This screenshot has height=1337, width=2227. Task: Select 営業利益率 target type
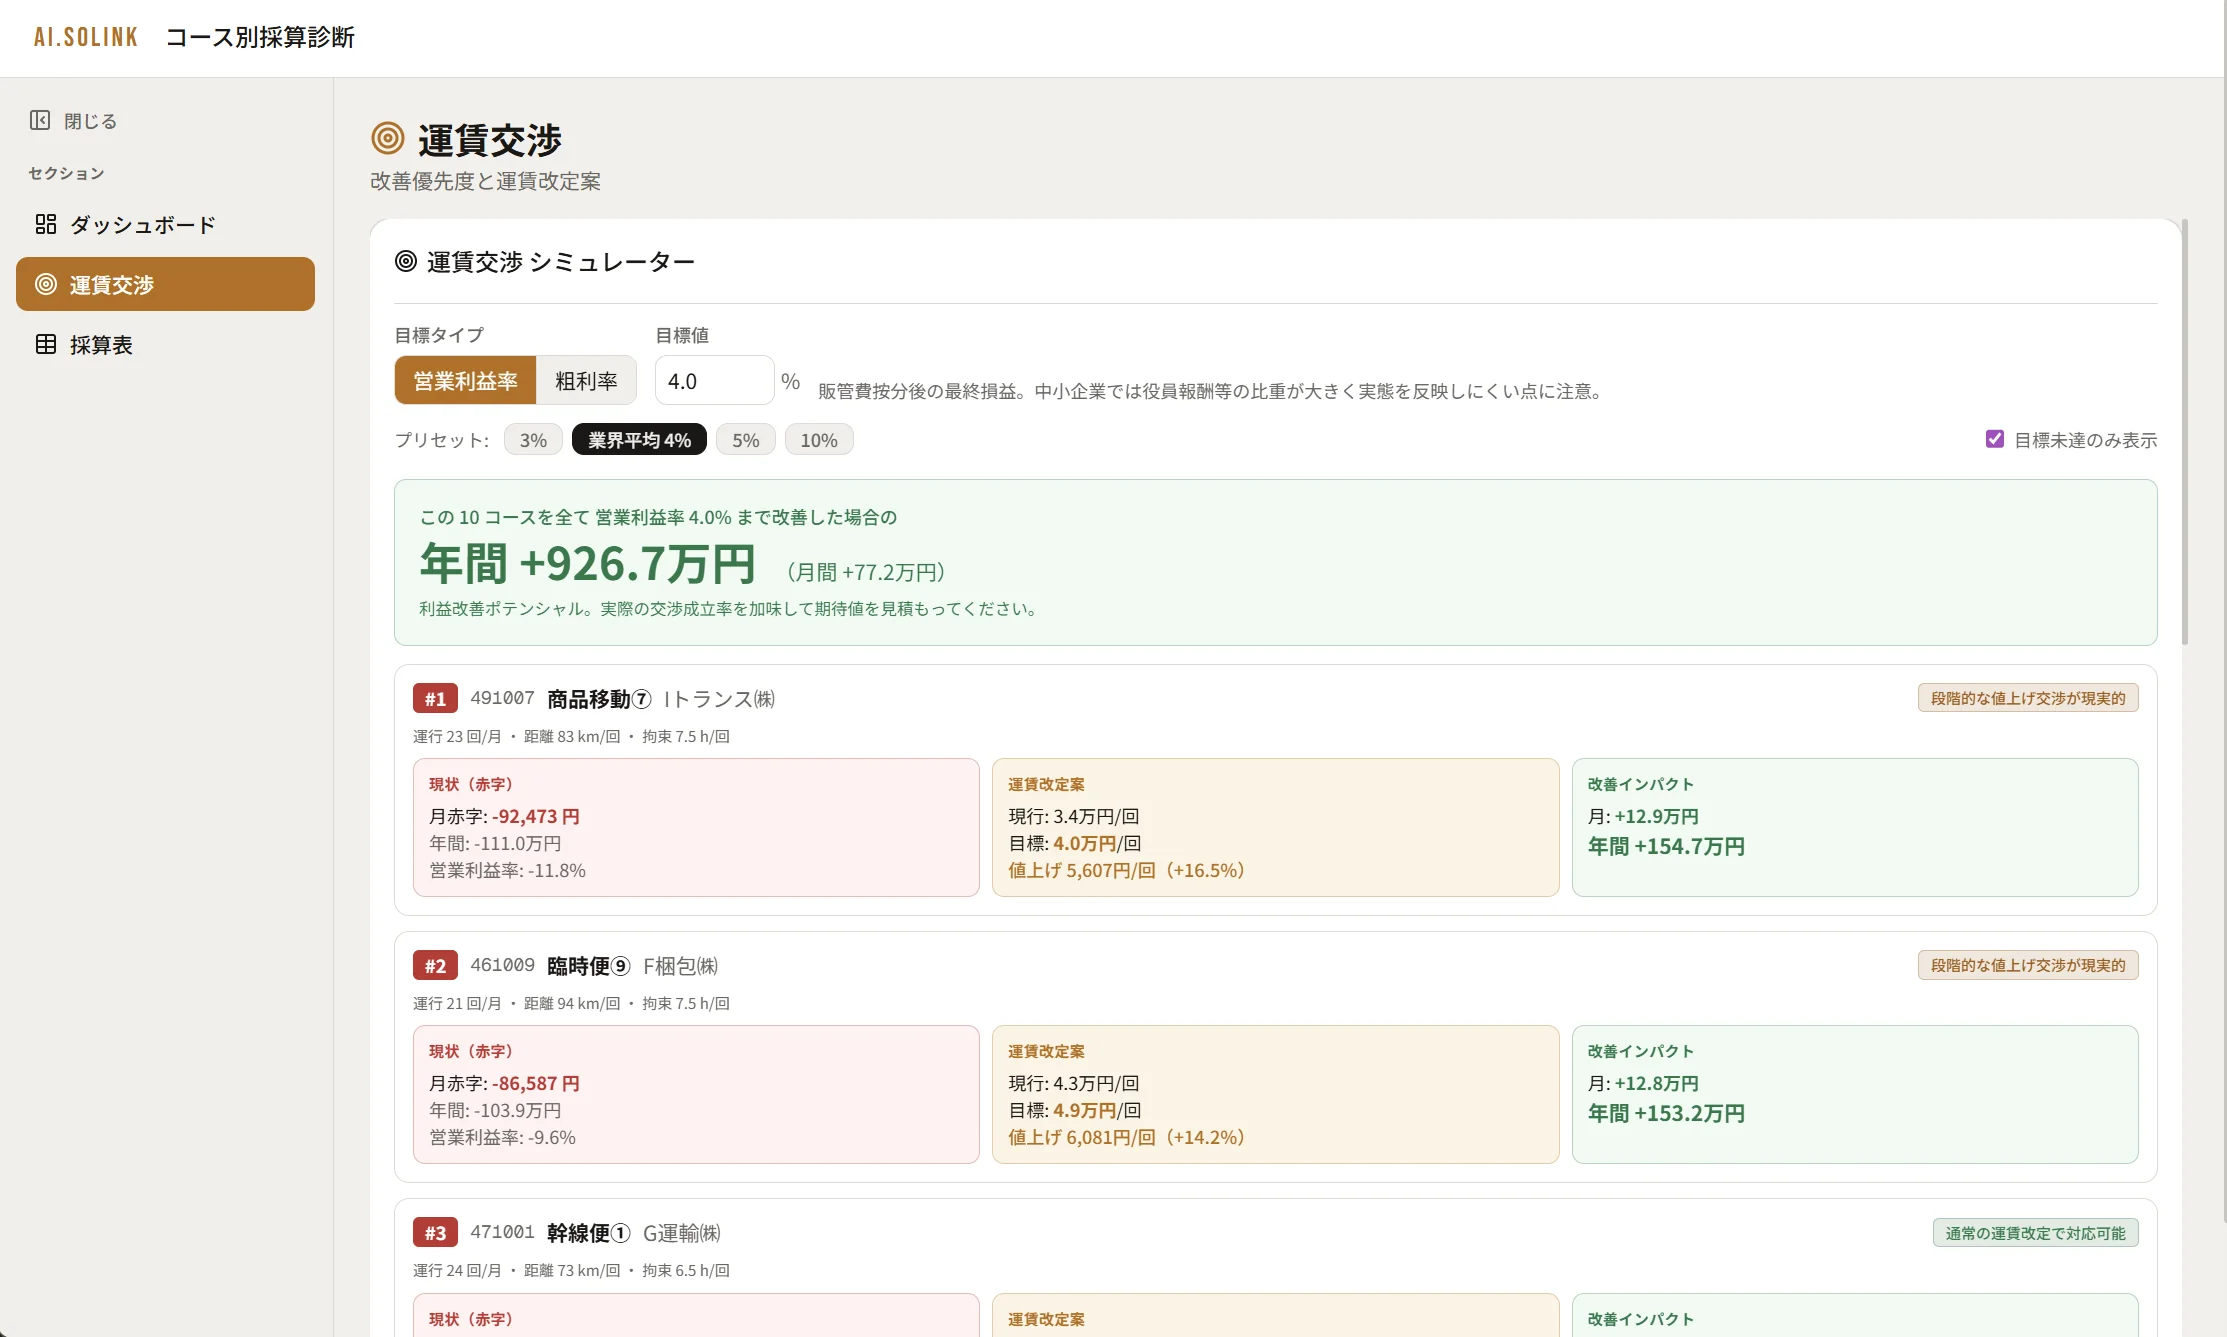click(x=466, y=381)
